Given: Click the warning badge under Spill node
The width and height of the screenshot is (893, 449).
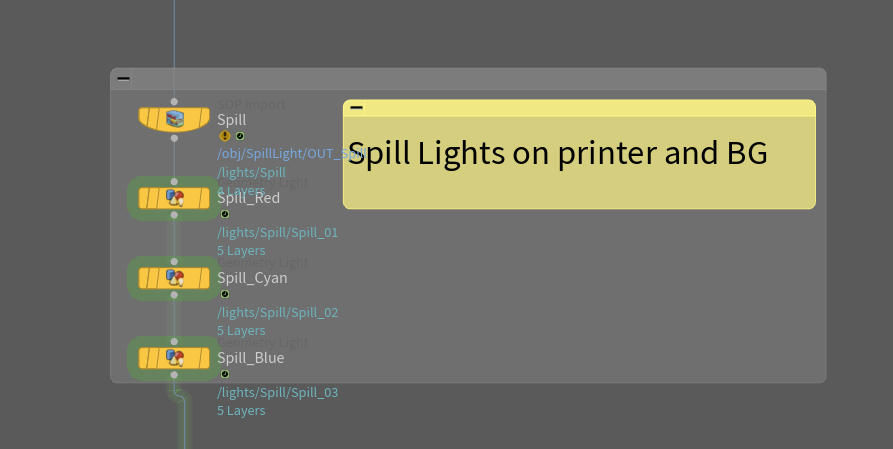Looking at the screenshot, I should (225, 136).
